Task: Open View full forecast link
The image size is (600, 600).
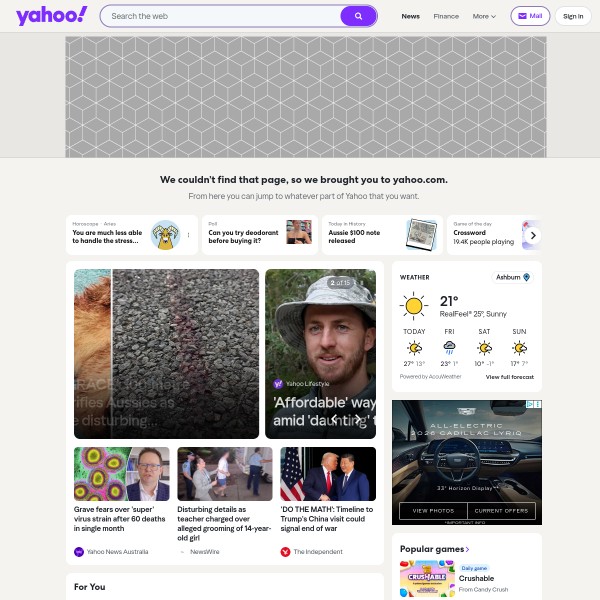Action: click(510, 377)
